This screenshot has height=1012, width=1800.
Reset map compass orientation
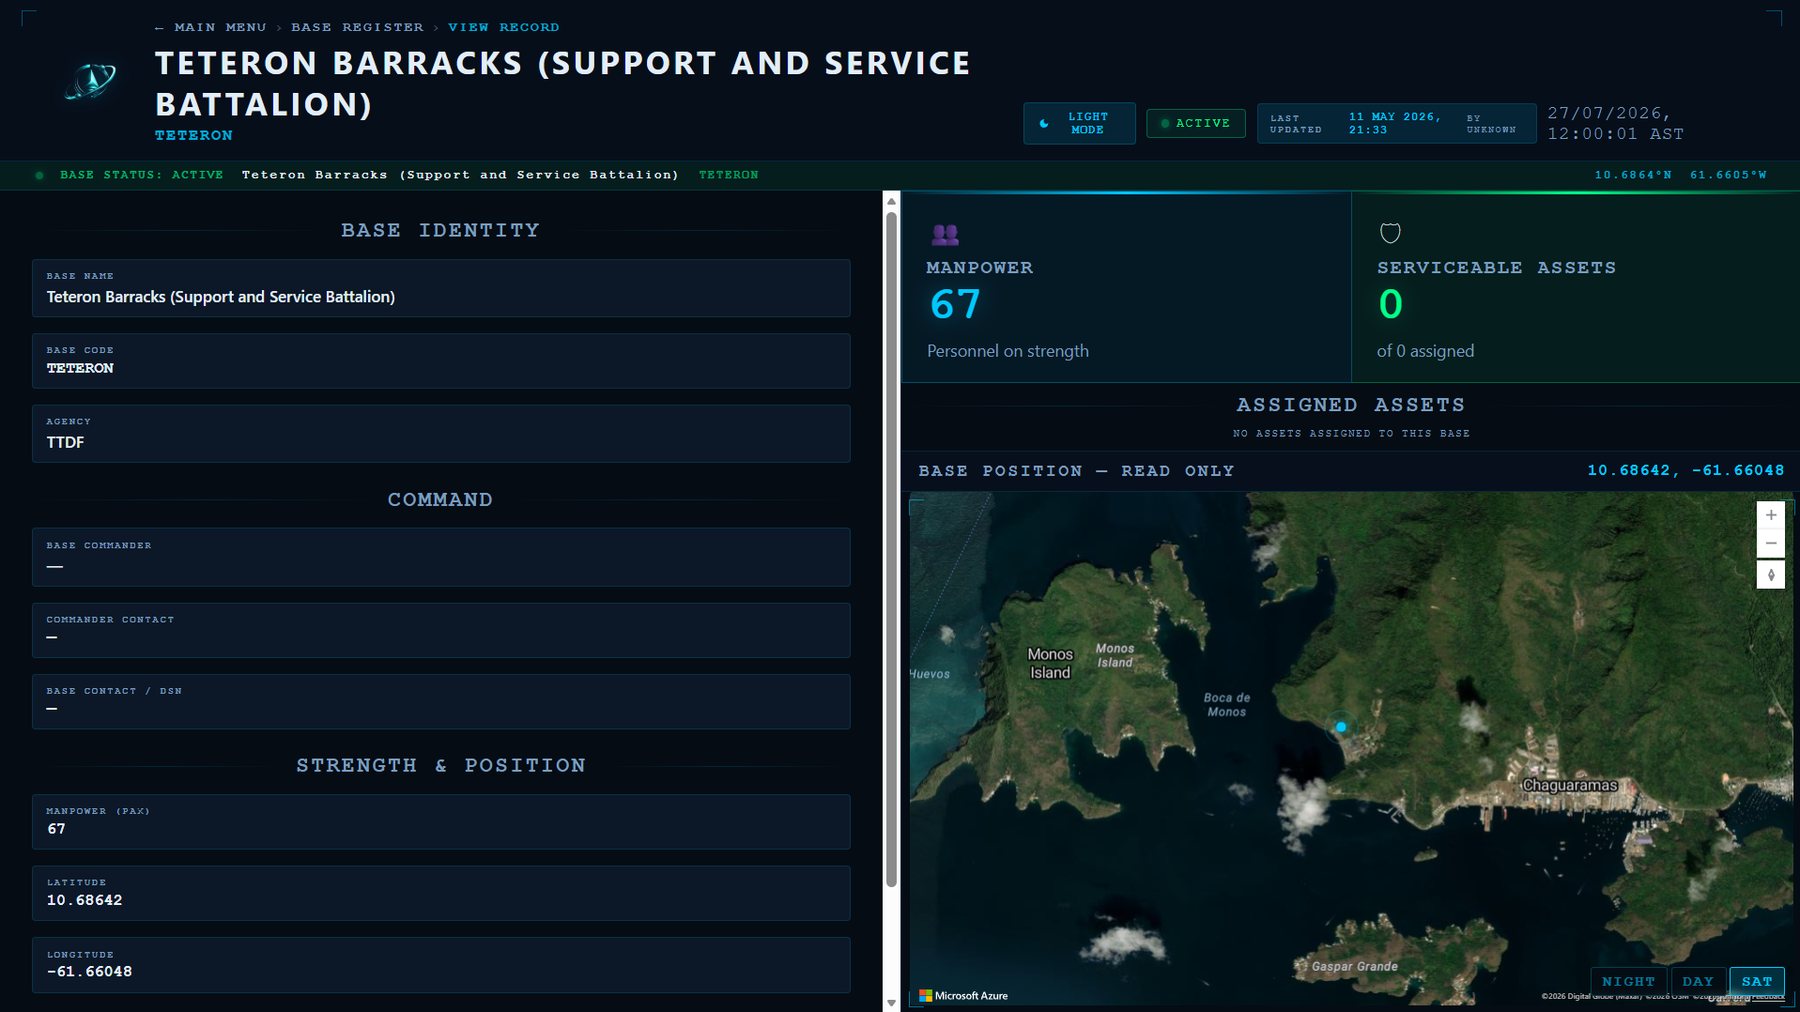pyautogui.click(x=1771, y=575)
